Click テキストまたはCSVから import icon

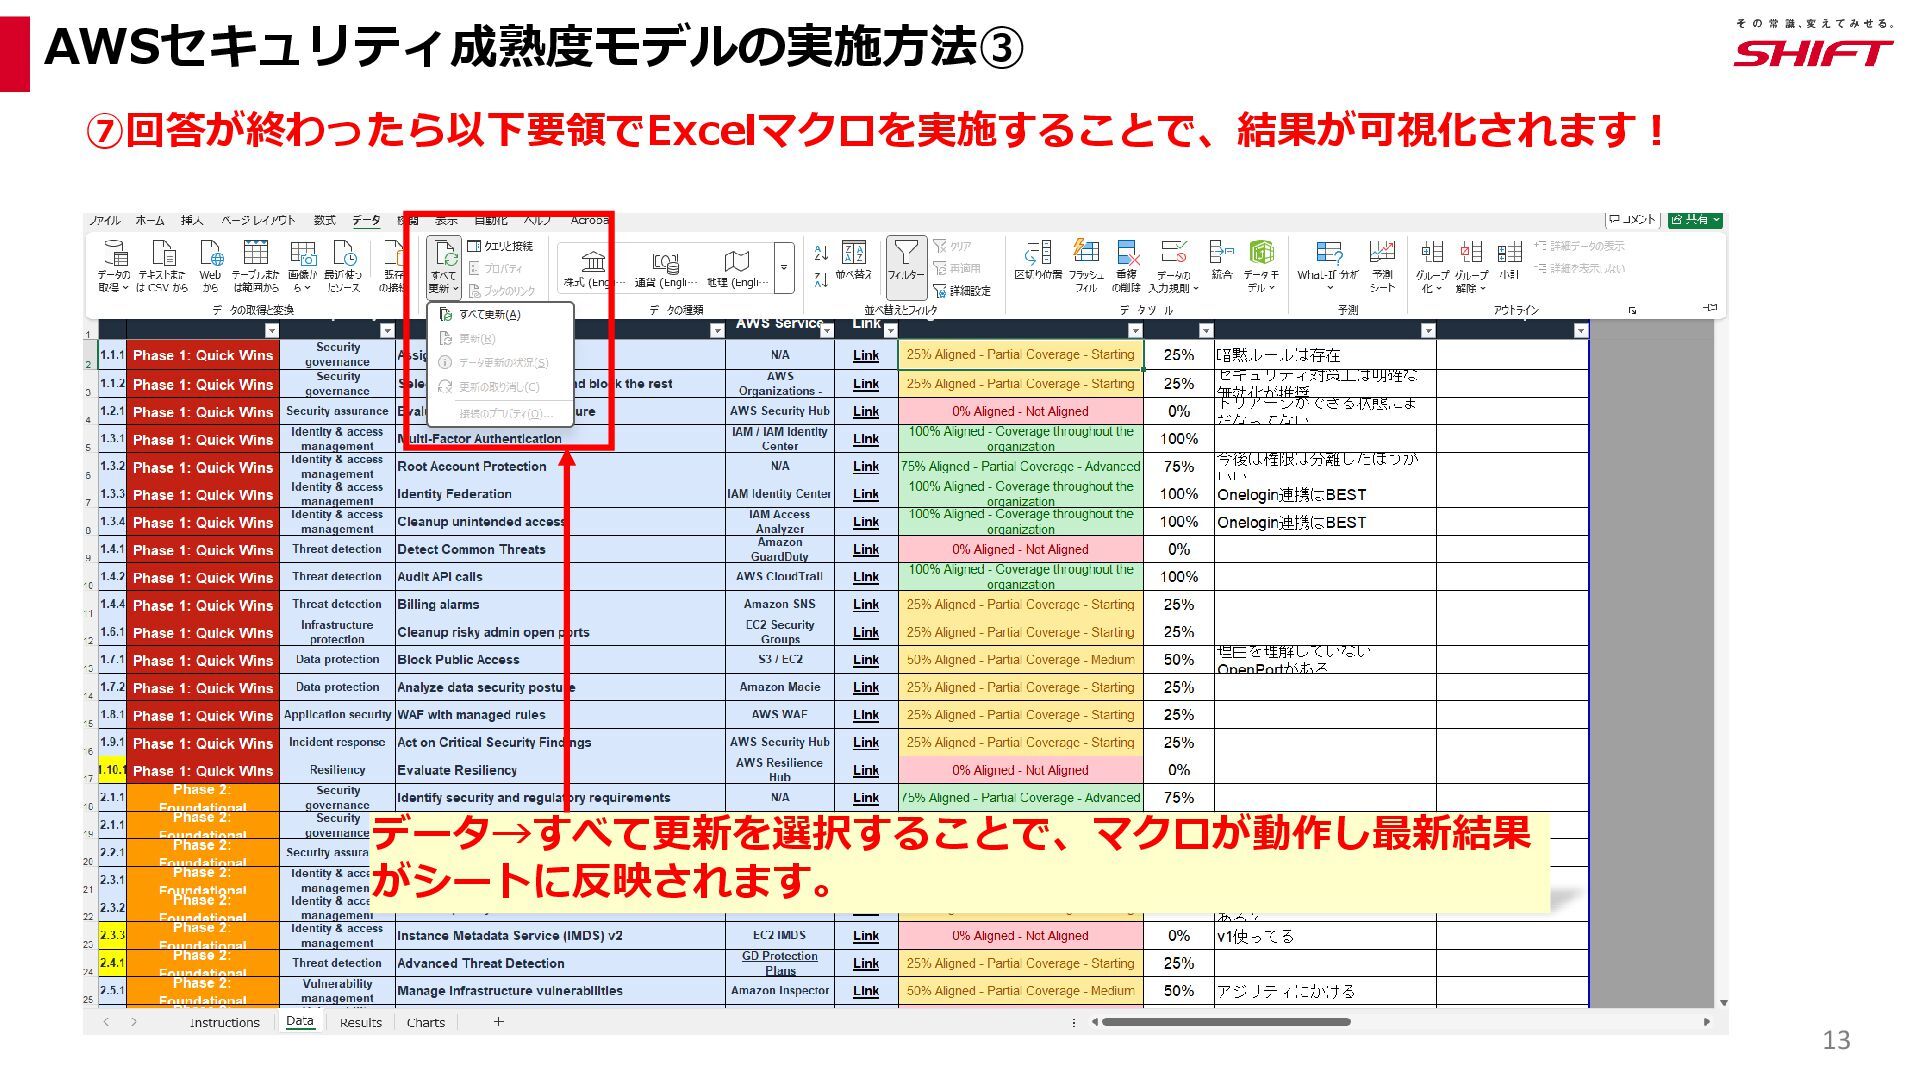point(163,265)
